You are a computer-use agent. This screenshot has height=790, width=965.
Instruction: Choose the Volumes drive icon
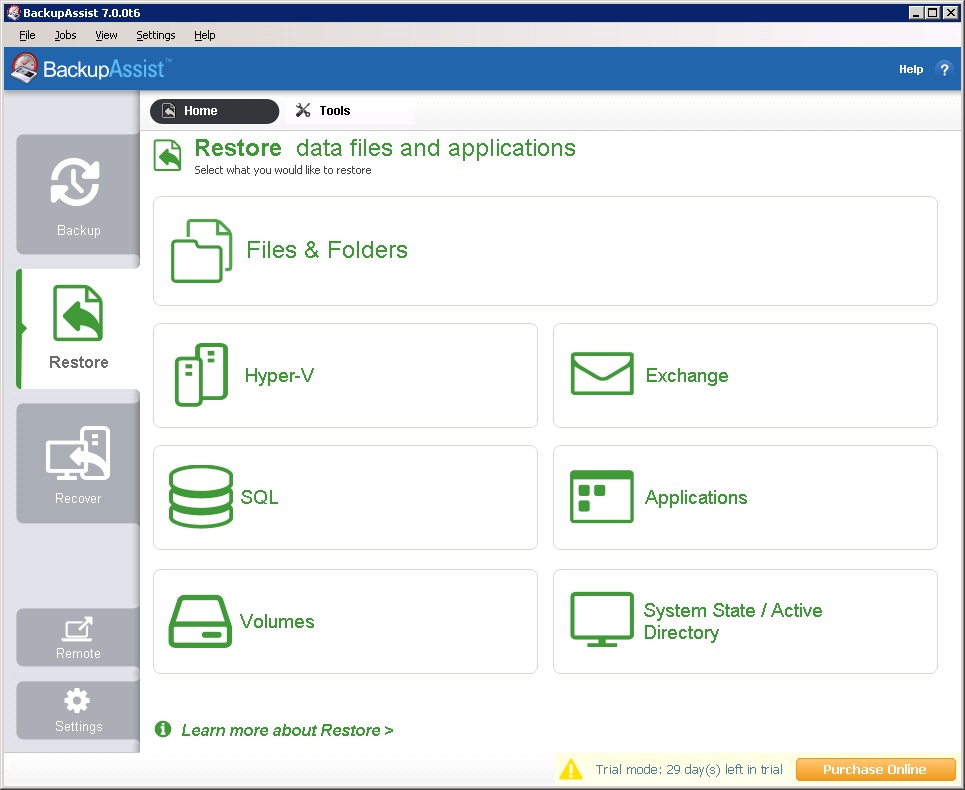201,621
